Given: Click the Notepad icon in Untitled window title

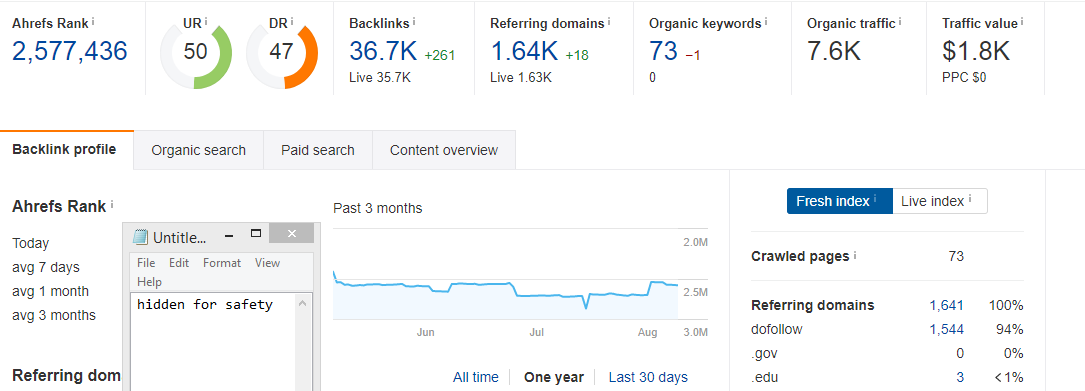Looking at the screenshot, I should tap(140, 237).
